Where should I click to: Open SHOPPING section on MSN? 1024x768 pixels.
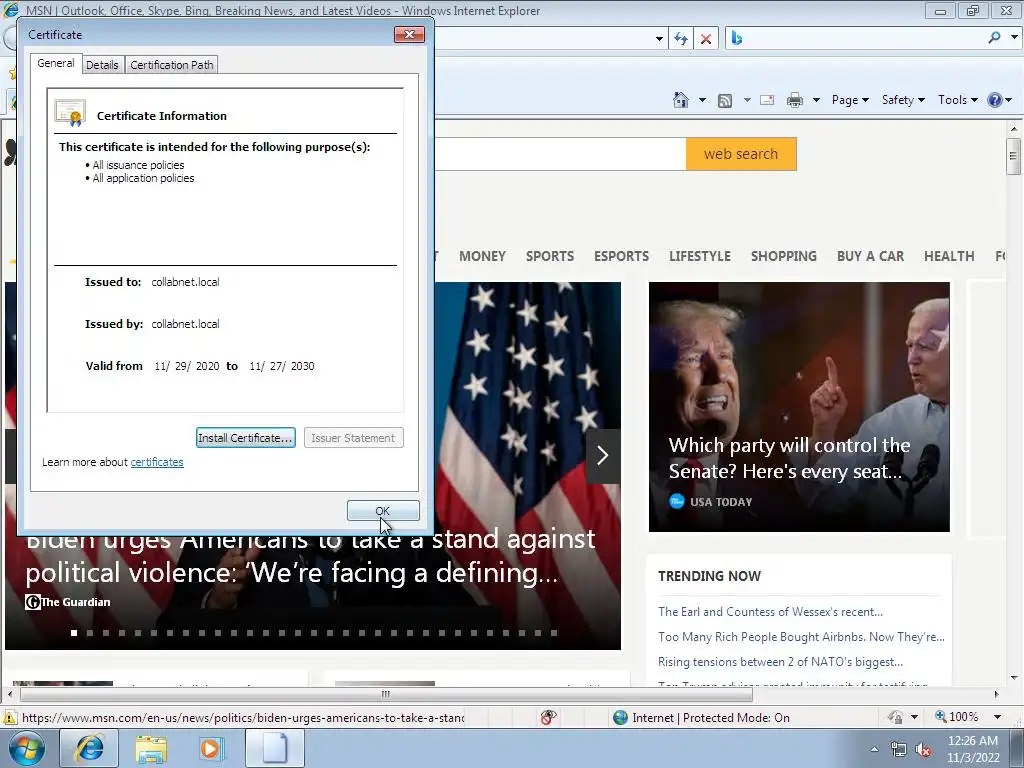[x=784, y=256]
